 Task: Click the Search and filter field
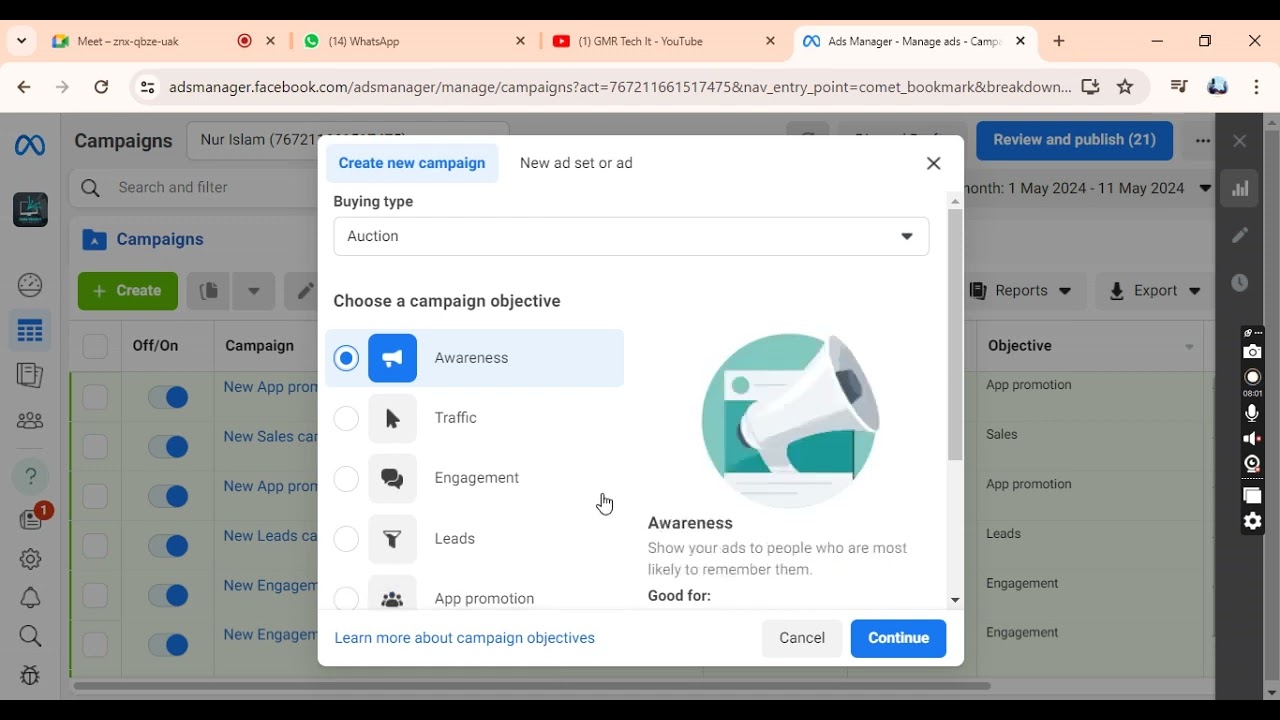pos(193,188)
